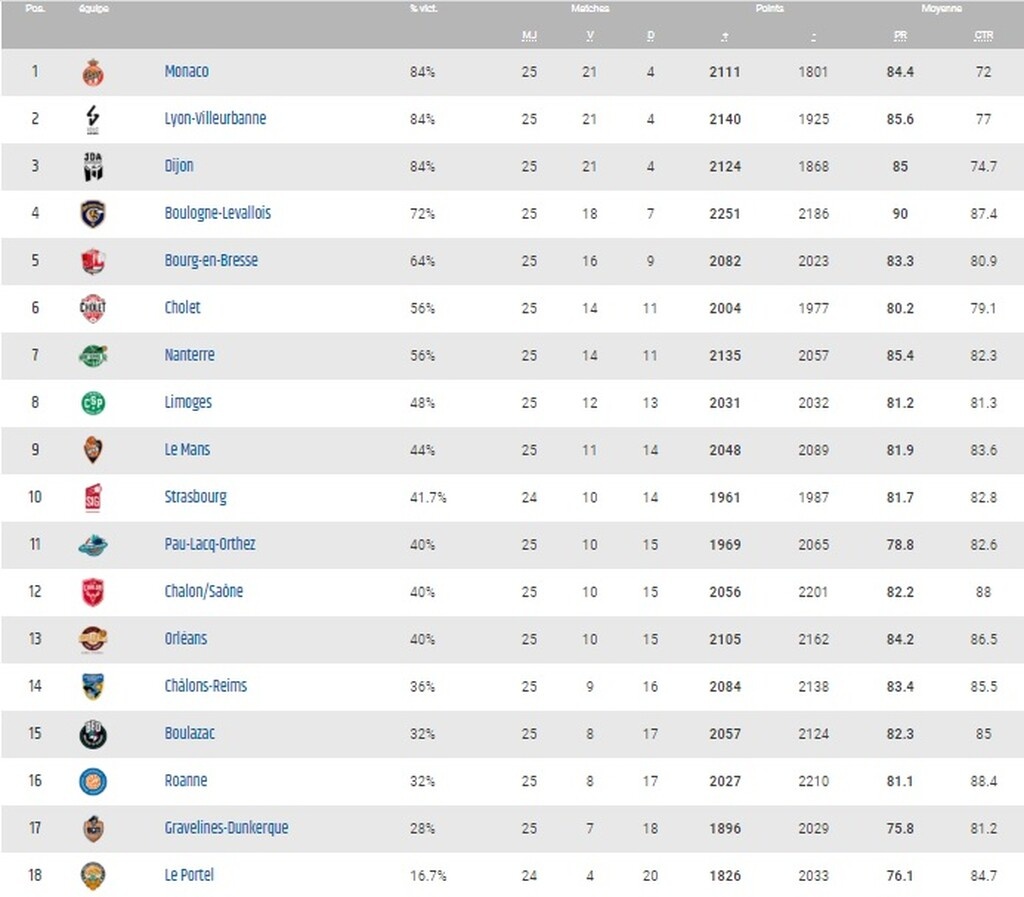
Task: Open the Nanterre team link
Action: [189, 355]
